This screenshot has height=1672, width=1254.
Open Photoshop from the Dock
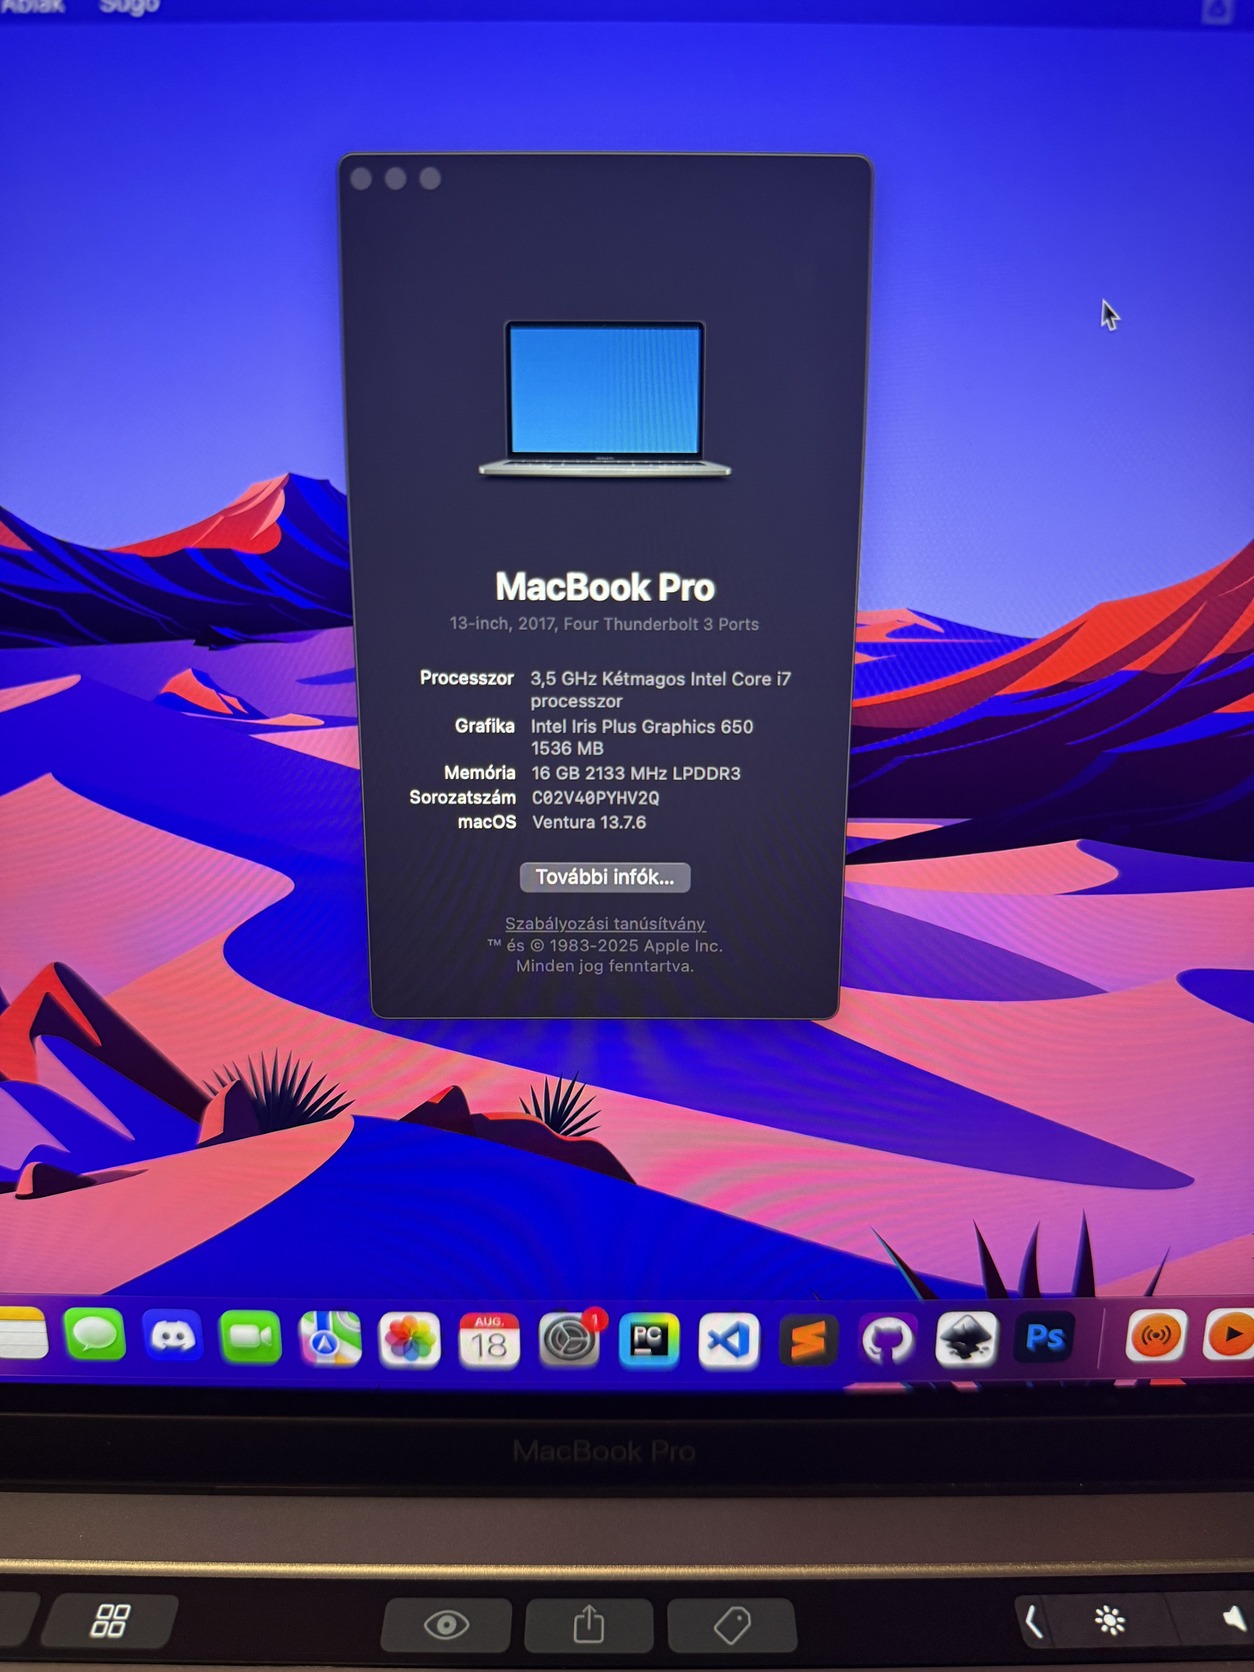[1045, 1338]
